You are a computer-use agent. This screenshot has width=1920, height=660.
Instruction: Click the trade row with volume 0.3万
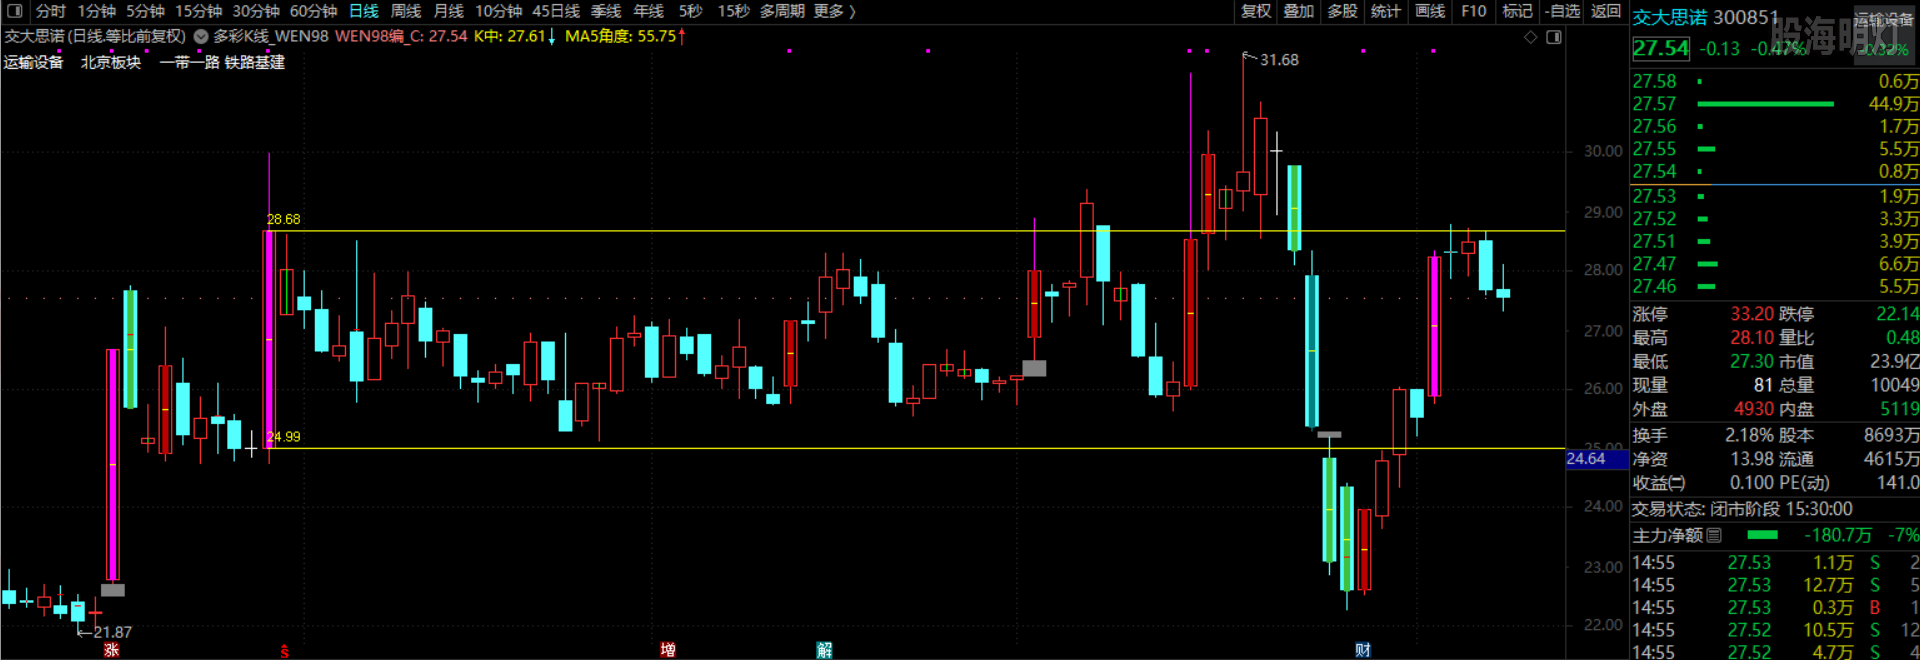click(x=1776, y=607)
